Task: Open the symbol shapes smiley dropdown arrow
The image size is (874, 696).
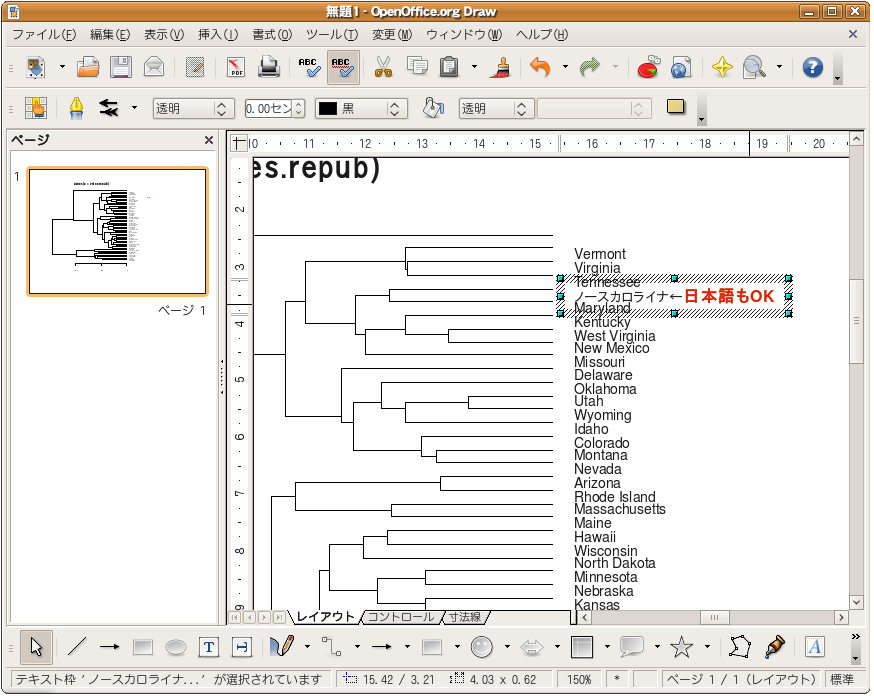Action: point(506,647)
